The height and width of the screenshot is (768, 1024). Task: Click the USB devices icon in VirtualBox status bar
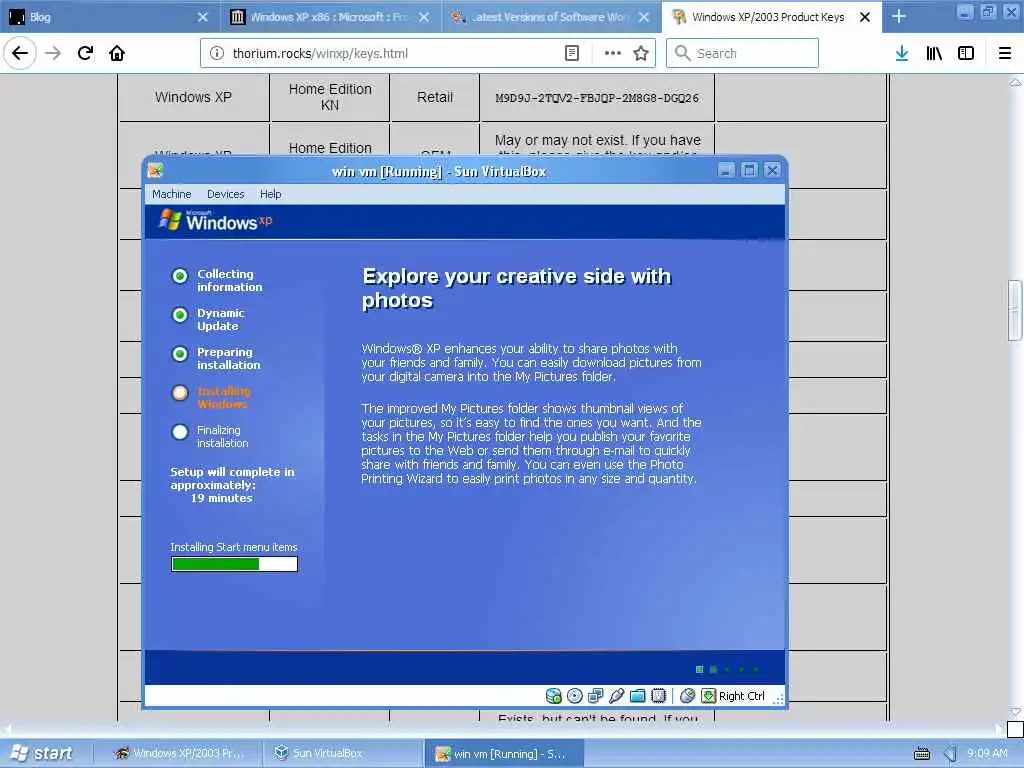coord(616,696)
